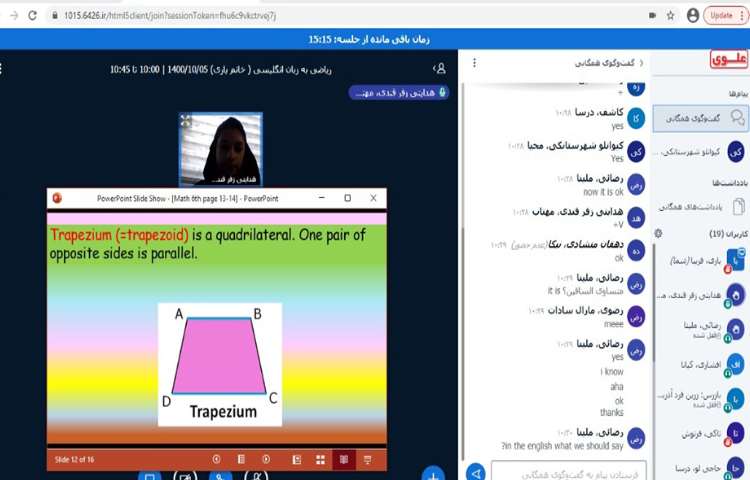
Task: Select user حاجی لو درسا in user list
Action: click(703, 468)
